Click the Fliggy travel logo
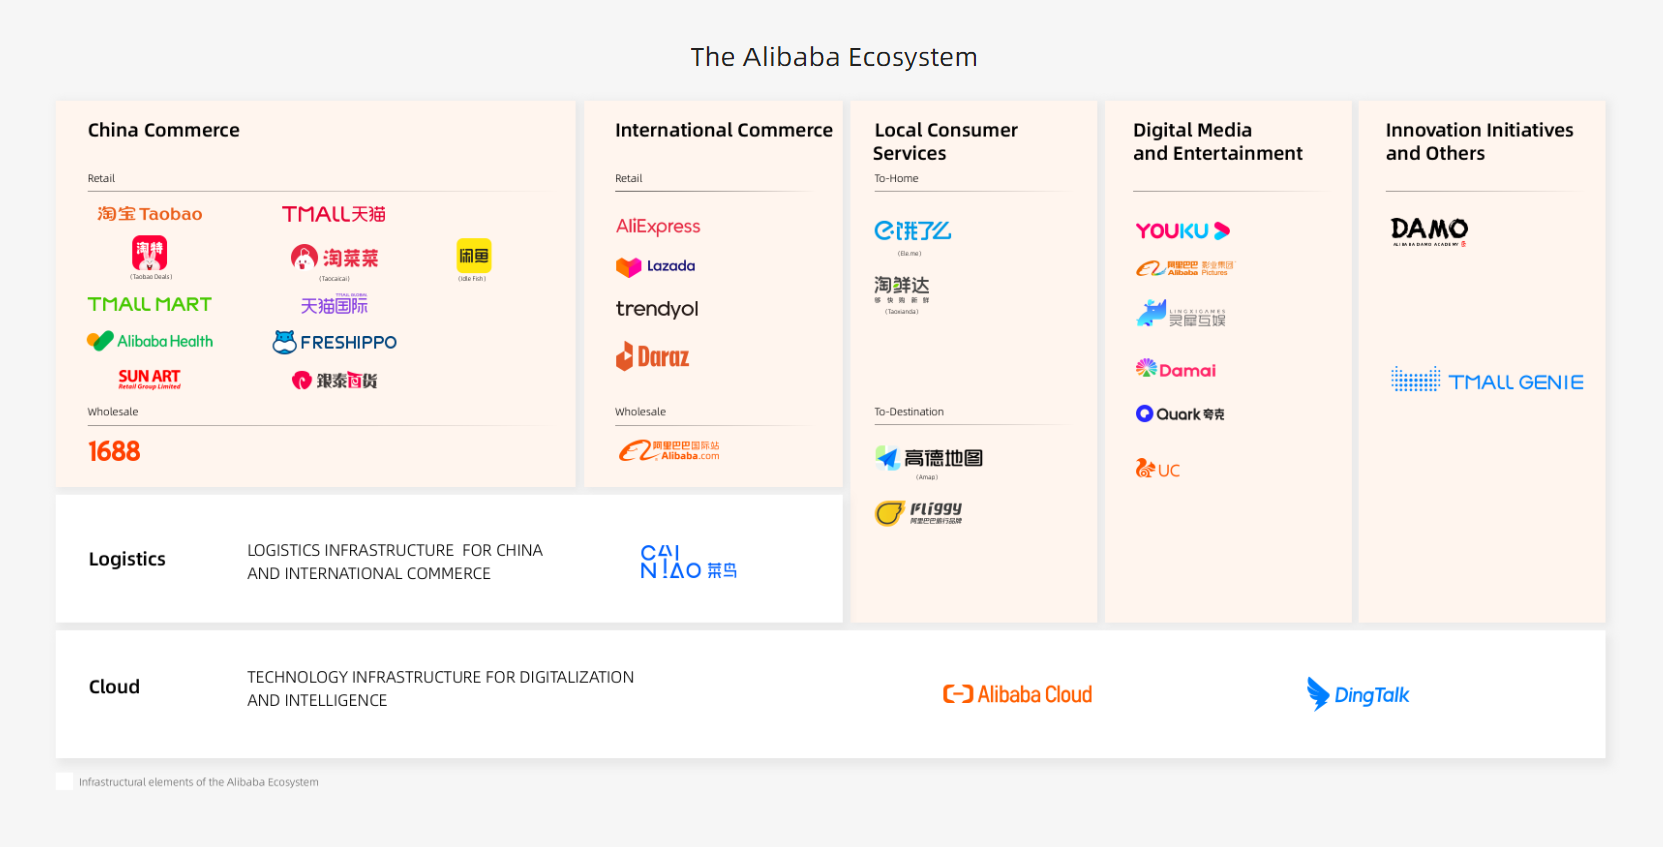The height and width of the screenshot is (847, 1663). 918,513
